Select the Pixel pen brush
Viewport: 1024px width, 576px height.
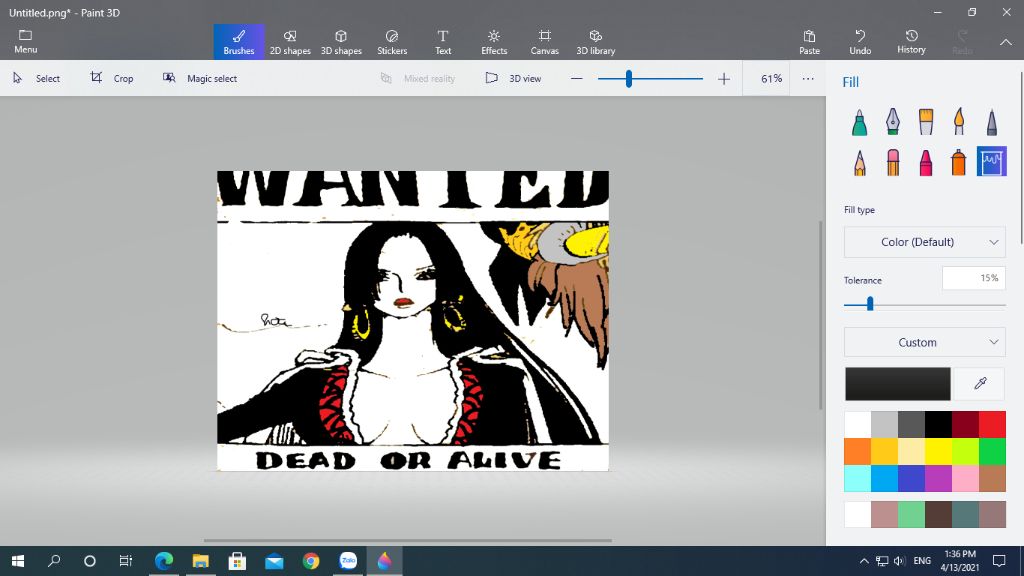click(x=992, y=121)
